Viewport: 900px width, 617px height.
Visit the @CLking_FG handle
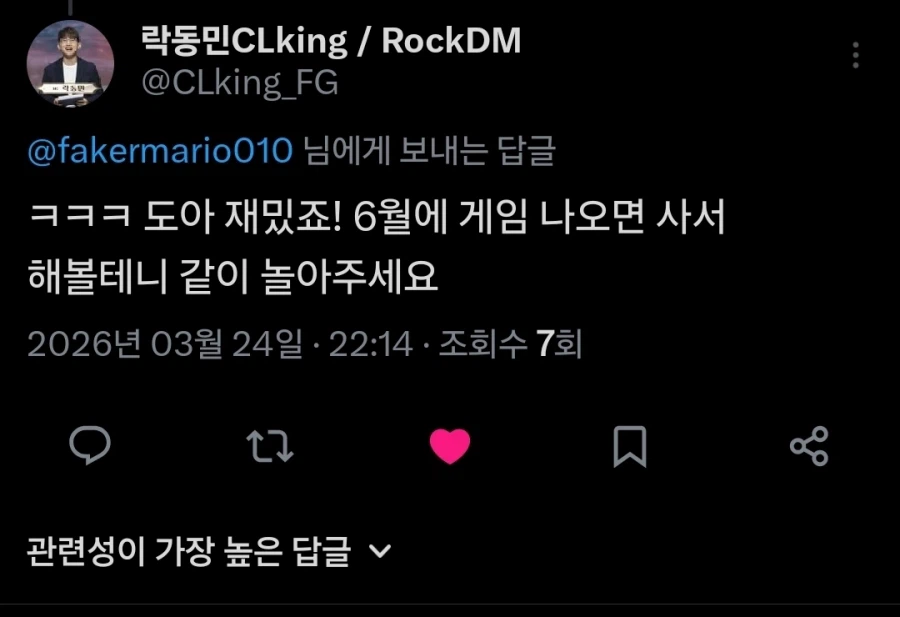[x=240, y=83]
